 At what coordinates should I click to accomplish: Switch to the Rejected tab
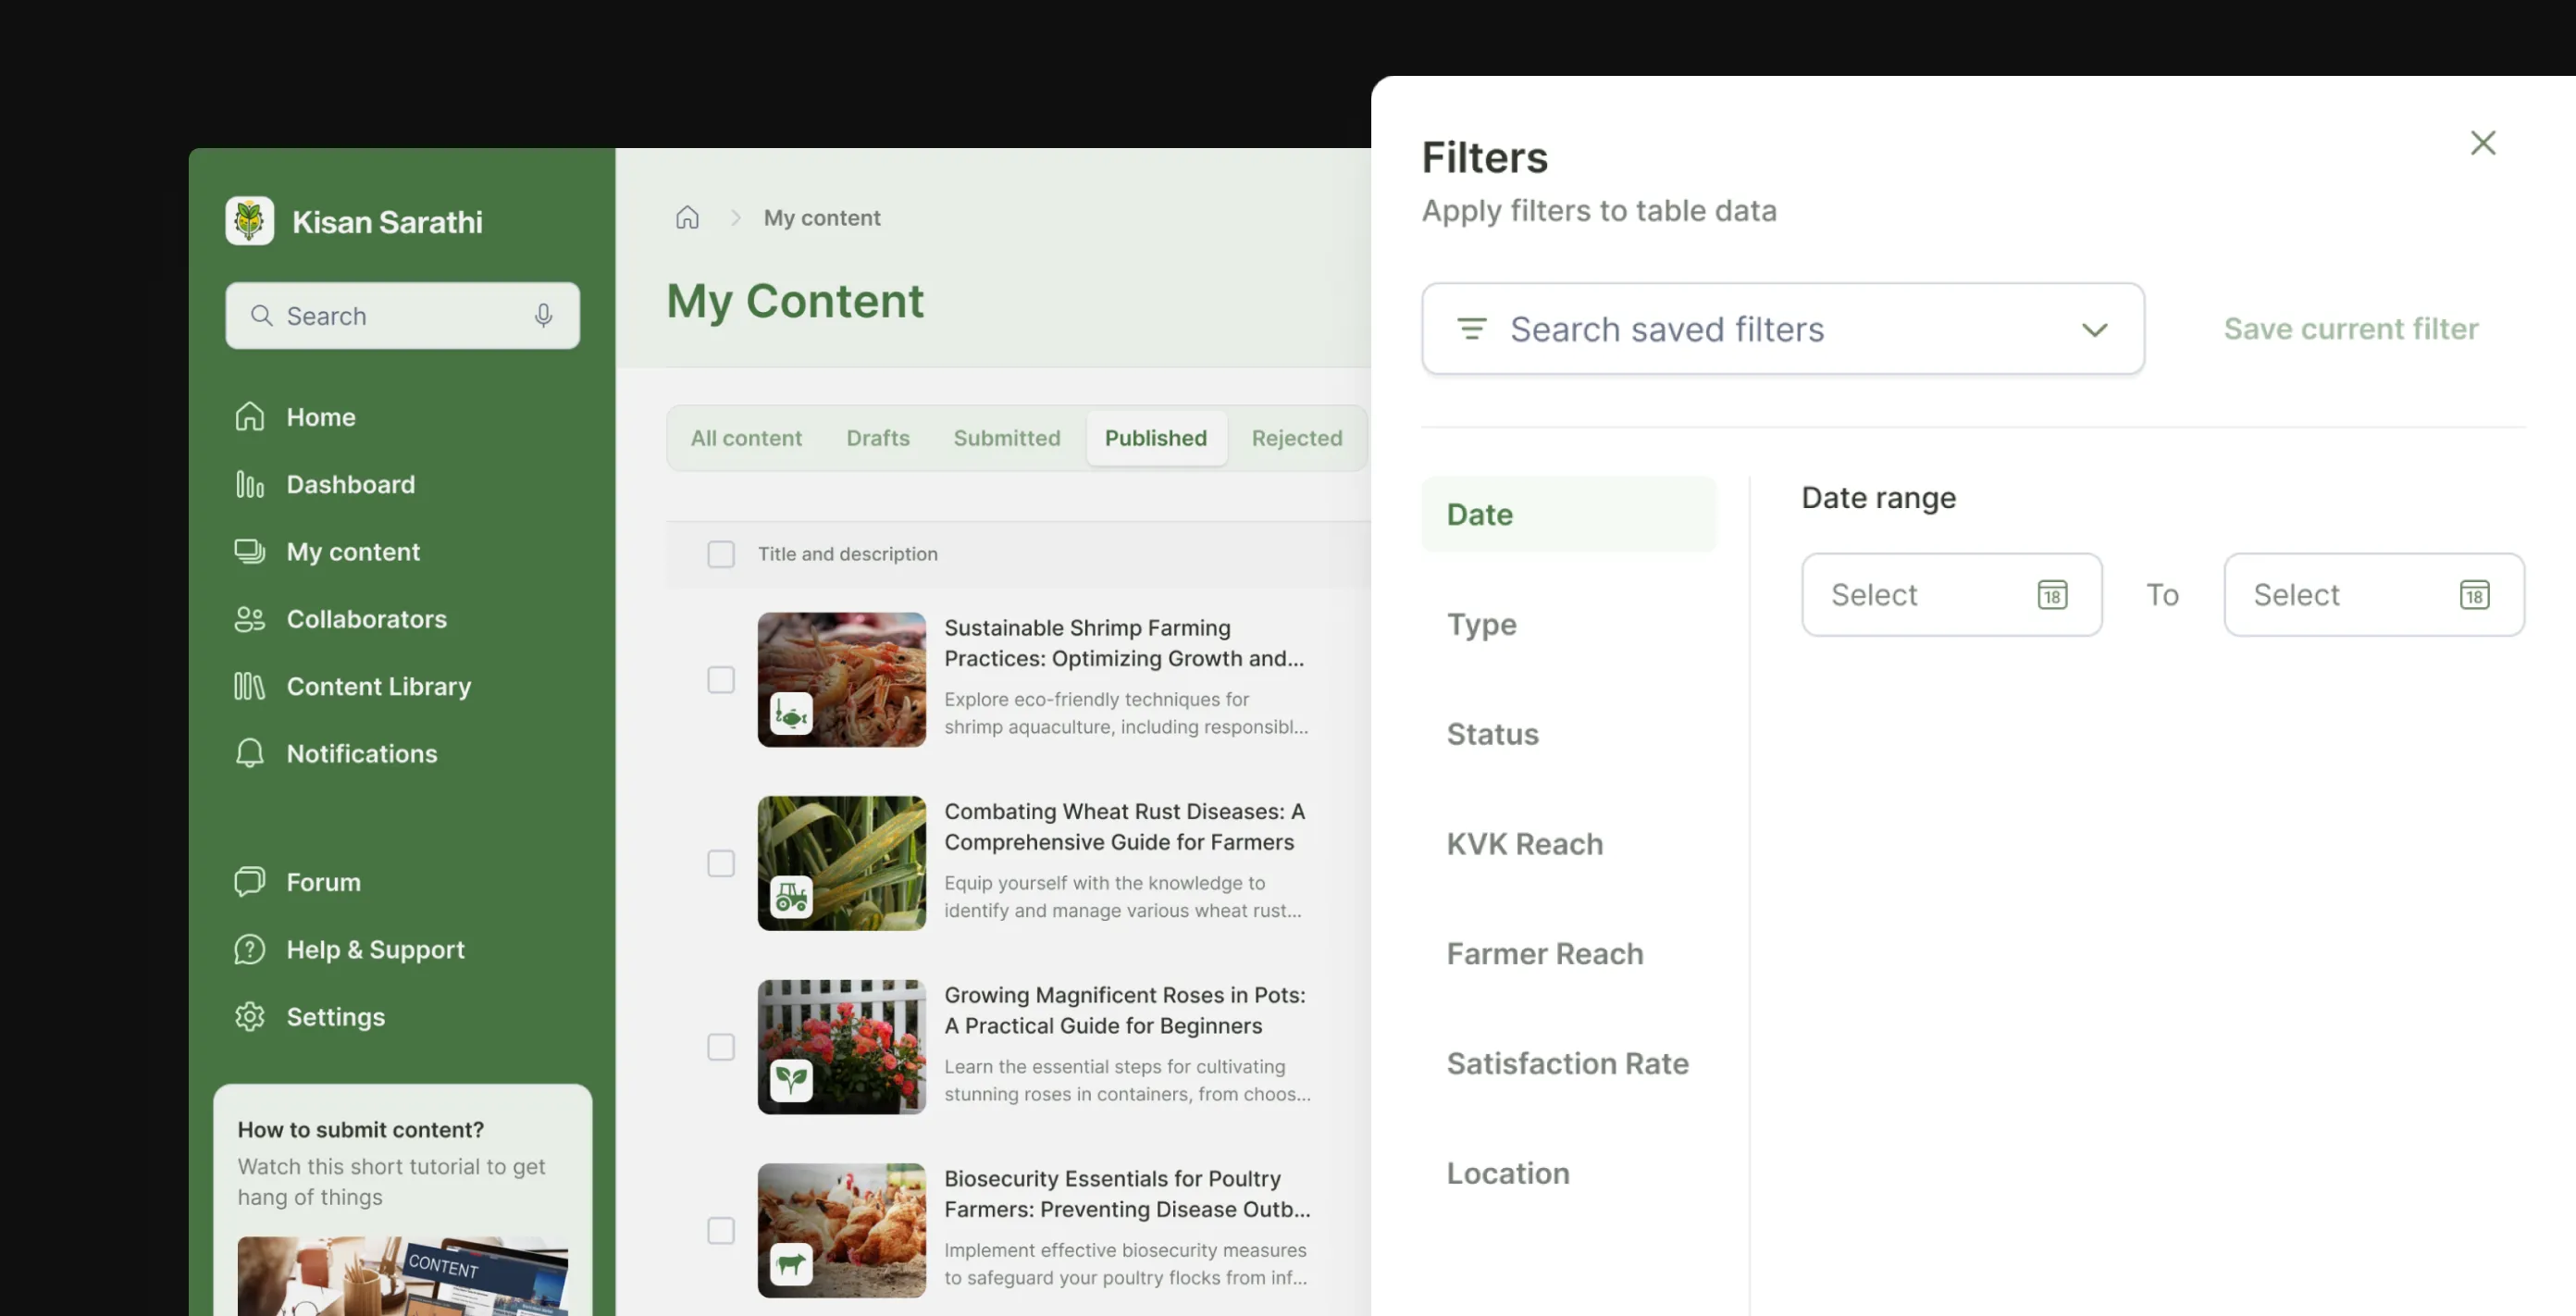(1296, 438)
